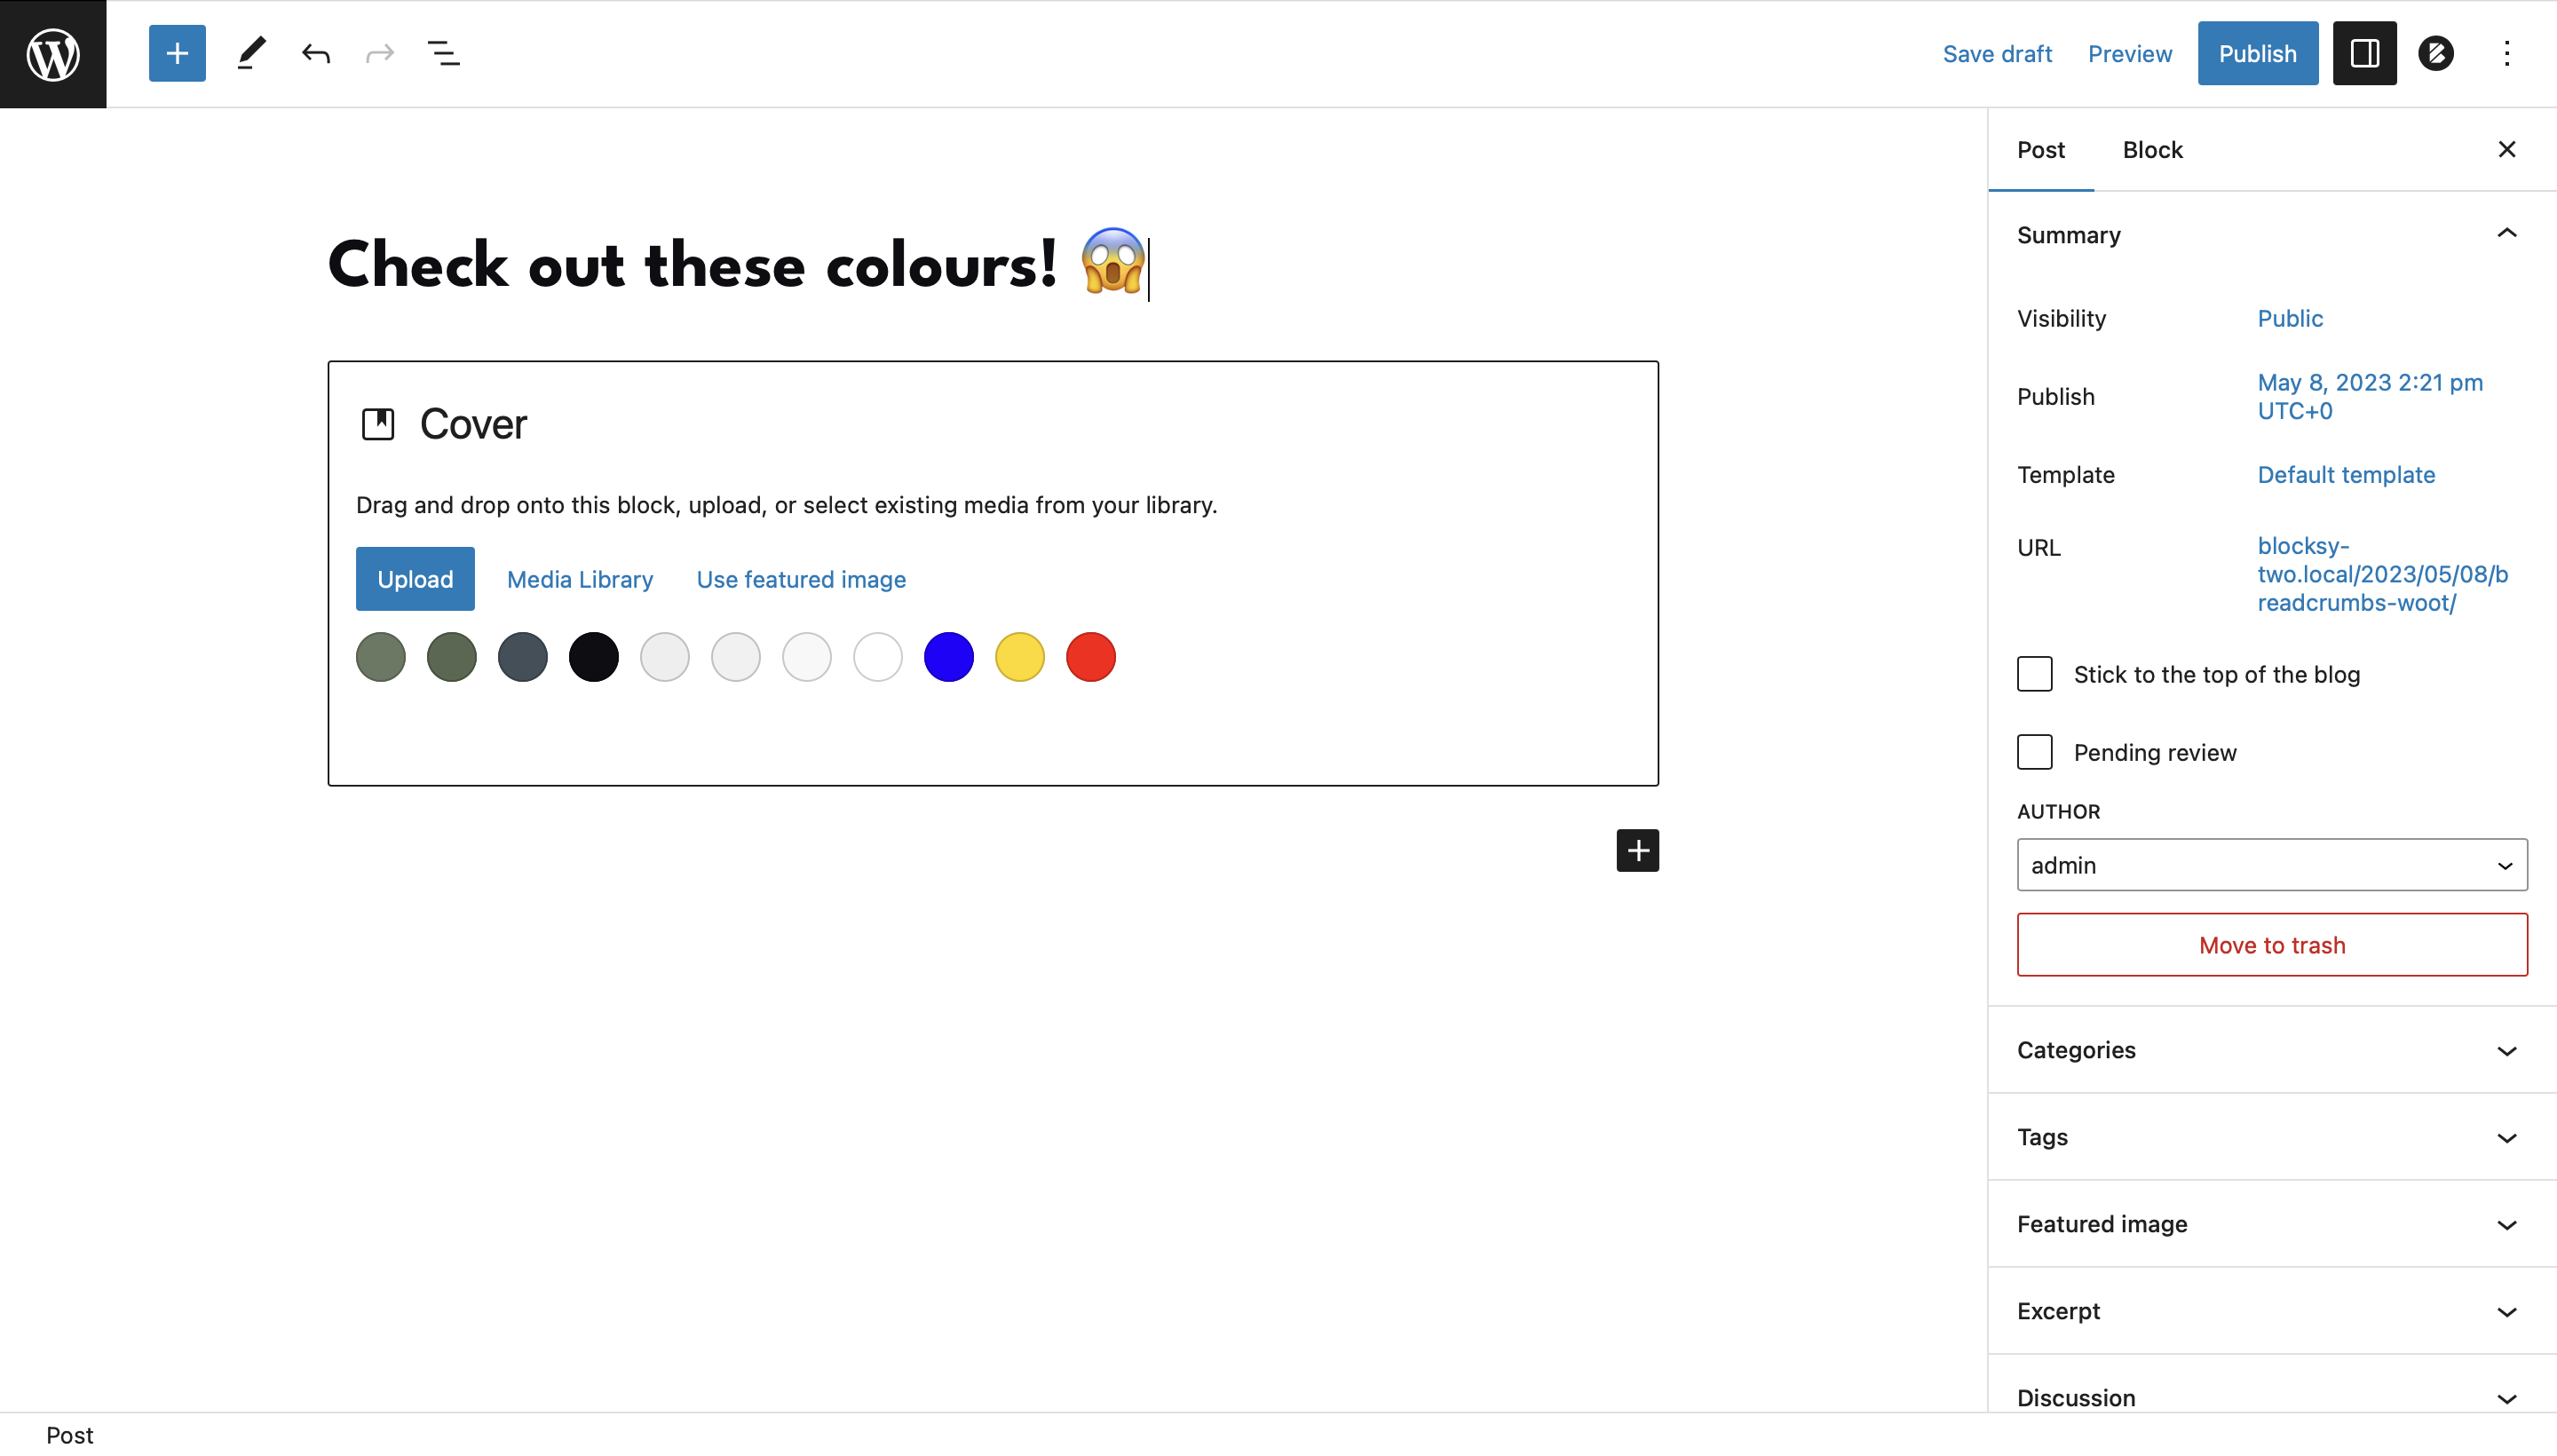Image resolution: width=2557 pixels, height=1456 pixels.
Task: Enable Stick to the top of the blog
Action: 2034,674
